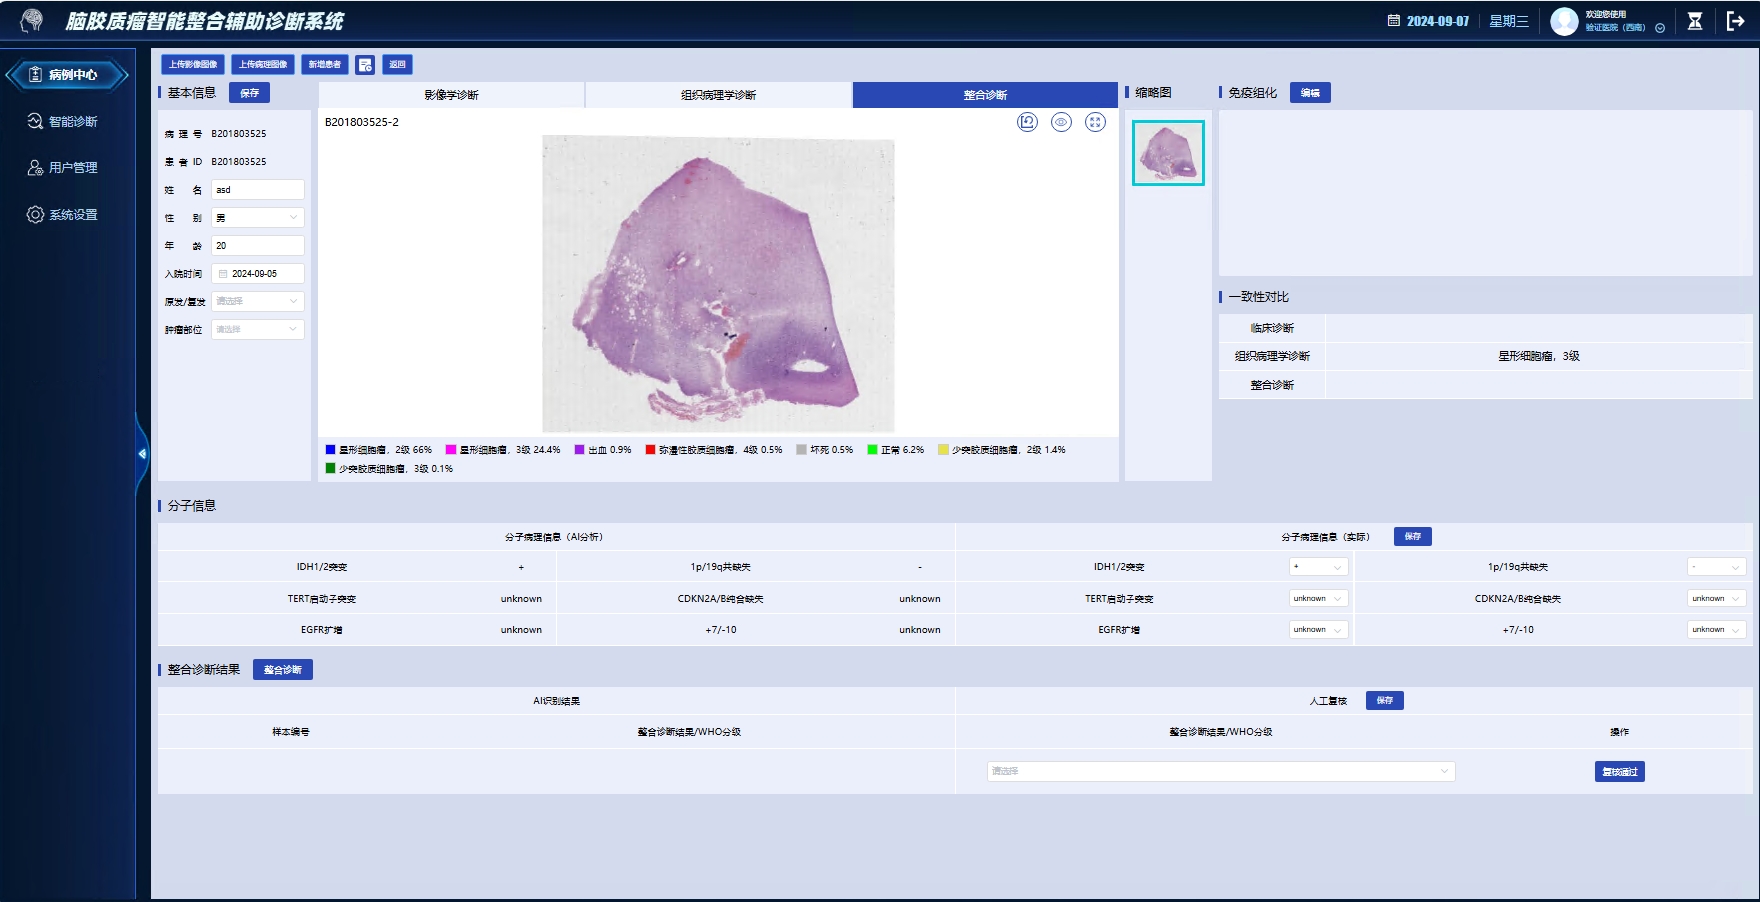Click the red 弥漫性胶质细胞瘤 4级 swatch
This screenshot has width=1760, height=902.
tap(650, 450)
